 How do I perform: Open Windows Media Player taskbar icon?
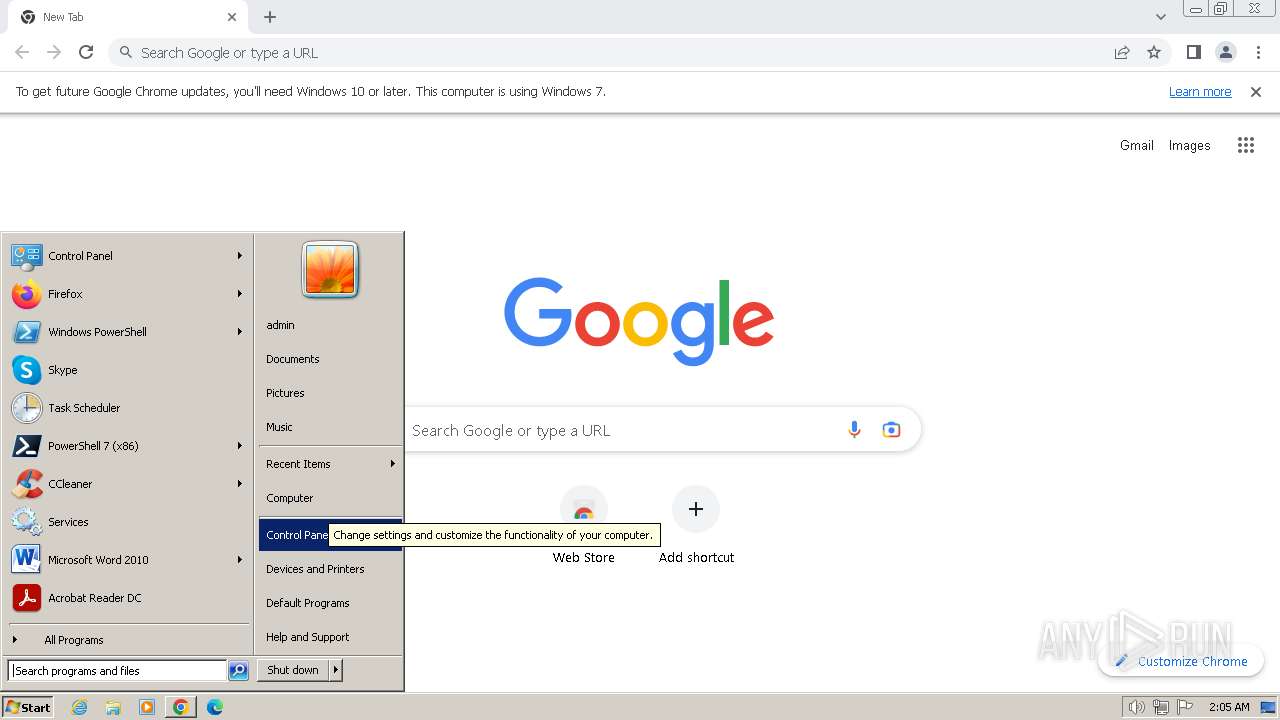pos(147,707)
